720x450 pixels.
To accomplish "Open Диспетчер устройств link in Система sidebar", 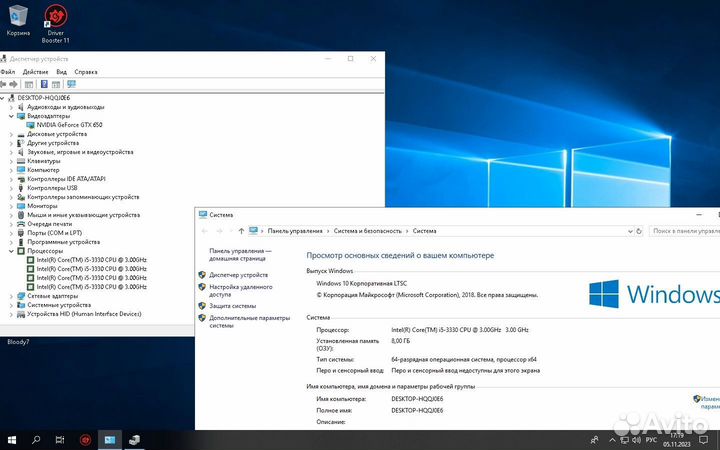I will [x=238, y=275].
